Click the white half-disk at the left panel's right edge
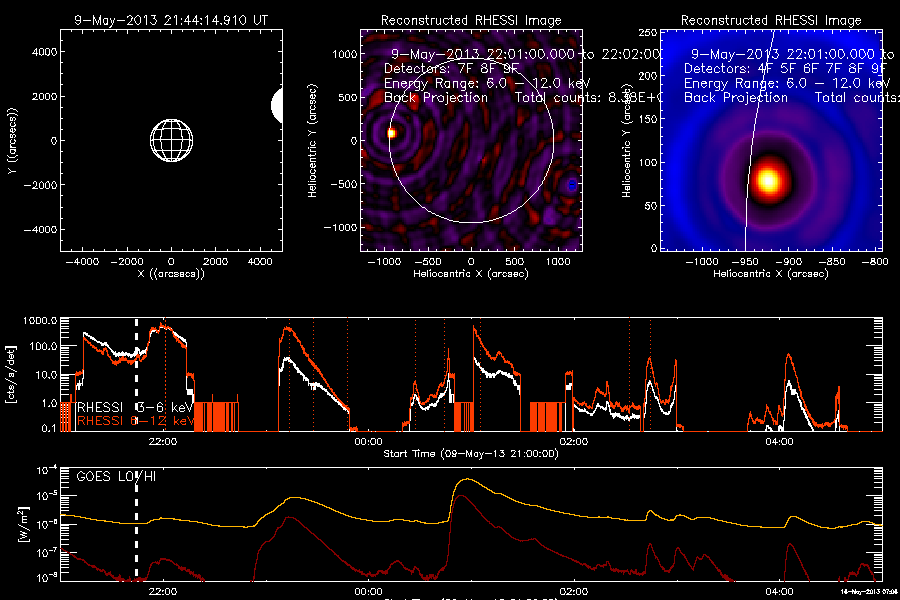The image size is (900, 600). tap(277, 106)
